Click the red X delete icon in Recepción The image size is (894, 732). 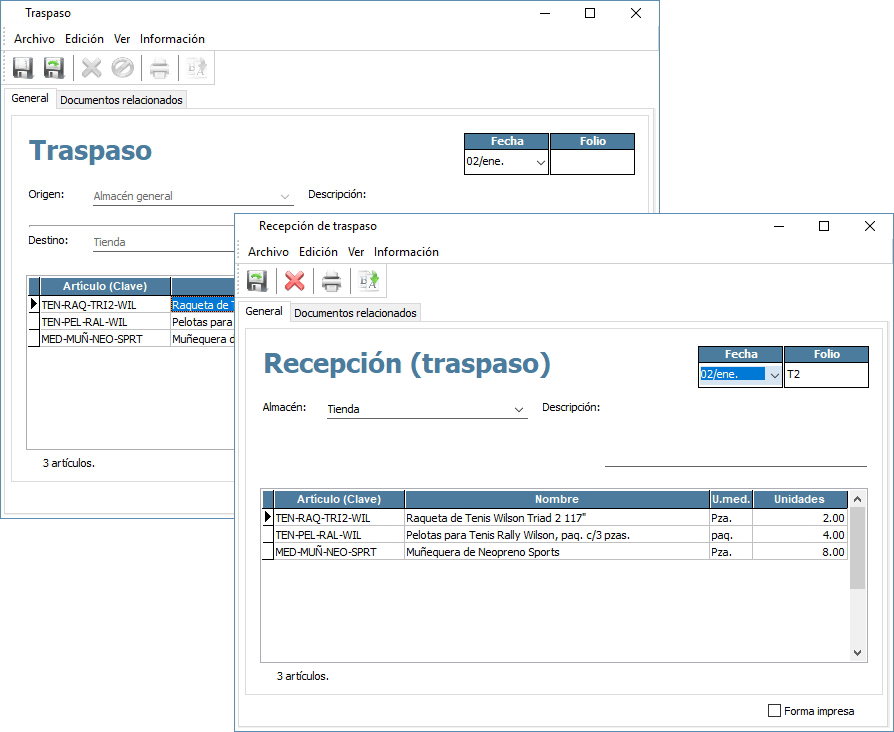294,281
